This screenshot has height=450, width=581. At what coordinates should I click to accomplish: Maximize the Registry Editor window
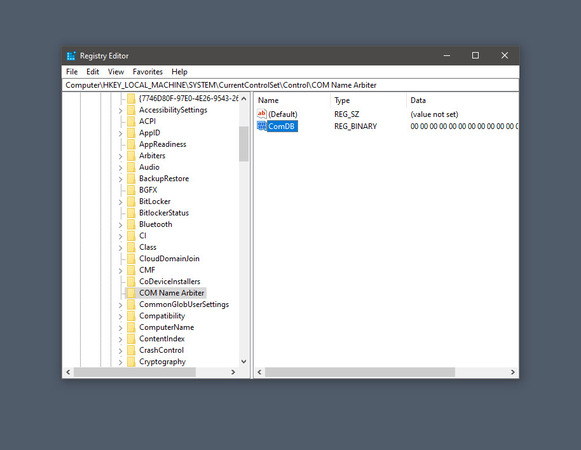[x=475, y=55]
